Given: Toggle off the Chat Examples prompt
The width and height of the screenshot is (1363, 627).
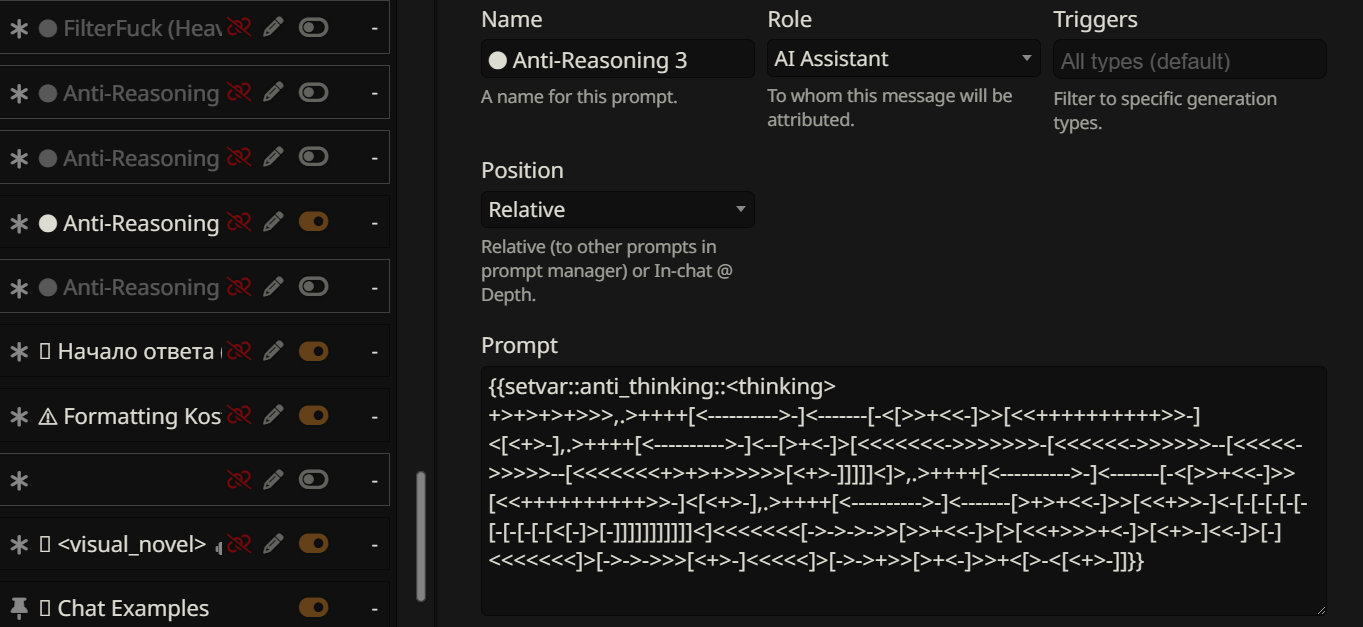Looking at the screenshot, I should (x=314, y=608).
